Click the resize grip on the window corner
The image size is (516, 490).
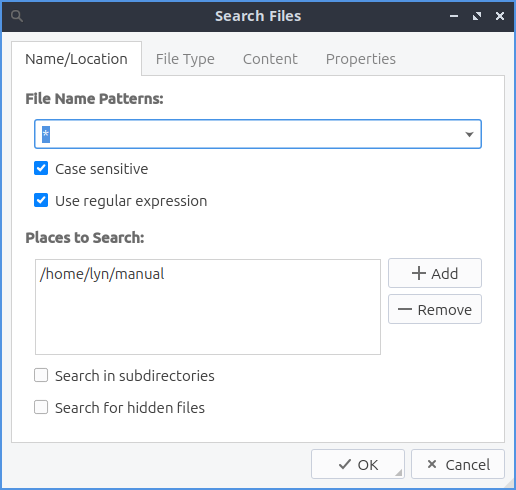tap(510, 484)
